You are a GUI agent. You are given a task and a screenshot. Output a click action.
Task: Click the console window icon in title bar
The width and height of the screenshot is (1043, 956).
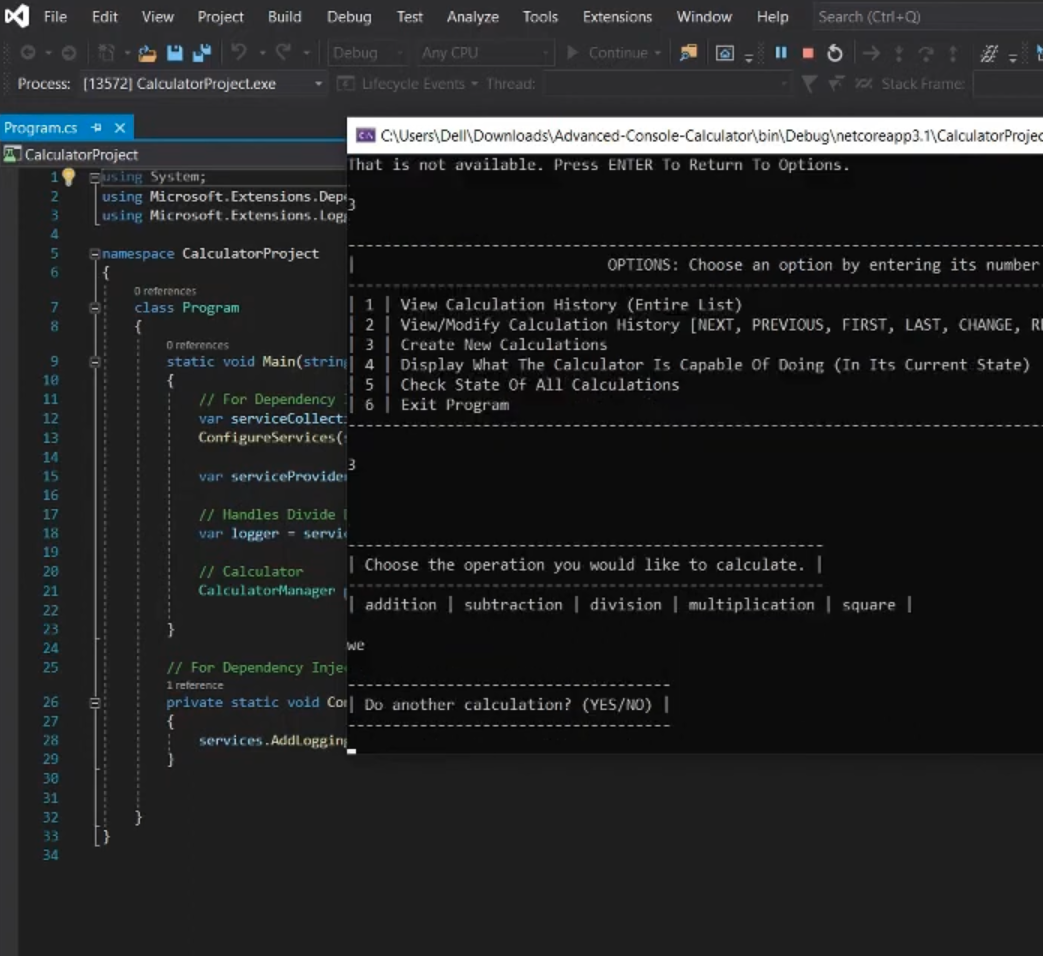(x=365, y=136)
